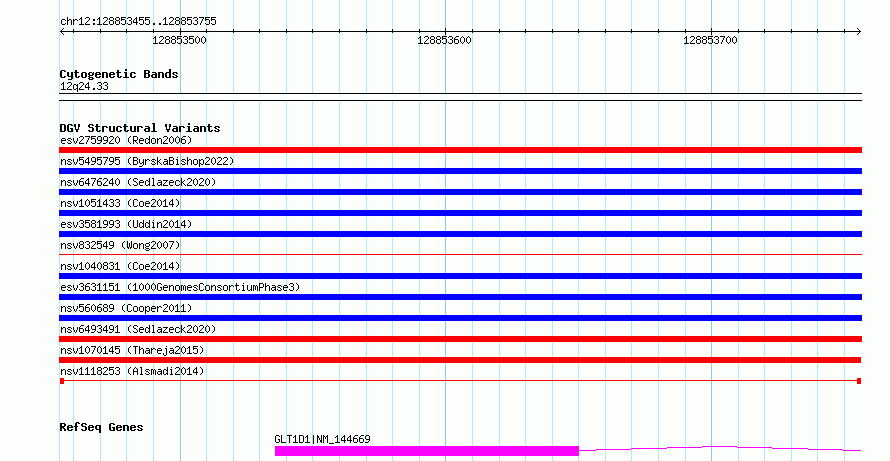The height and width of the screenshot is (461, 890).
Task: Click the 128853600 ruler position label
Action: (444, 40)
